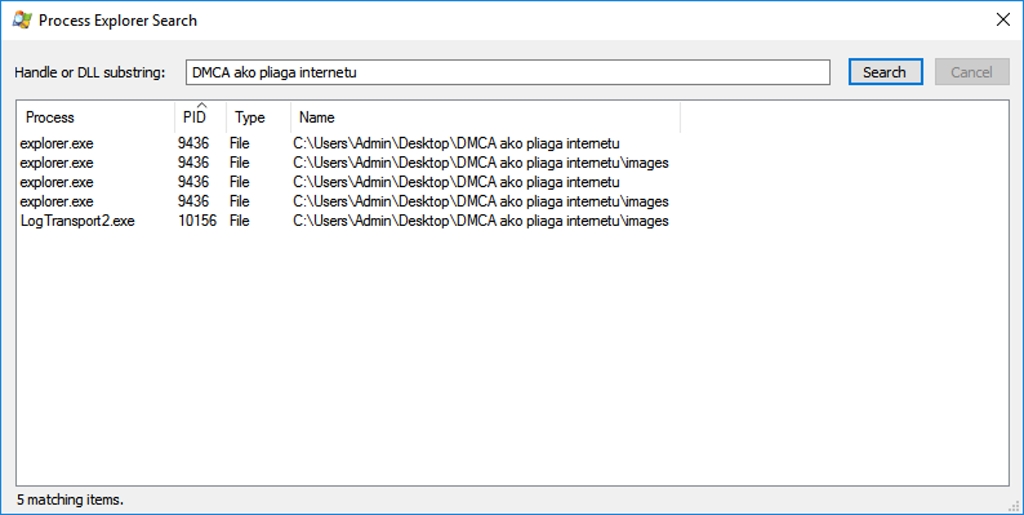Click the greyed-out Cancel button
The width and height of the screenshot is (1024, 515).
971,72
